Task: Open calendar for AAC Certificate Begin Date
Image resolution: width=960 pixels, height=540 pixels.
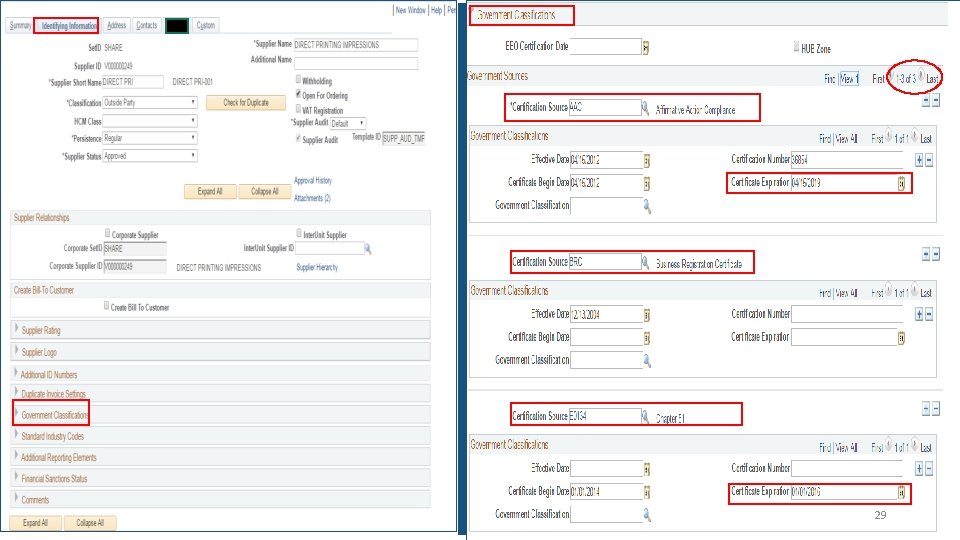Action: point(647,183)
